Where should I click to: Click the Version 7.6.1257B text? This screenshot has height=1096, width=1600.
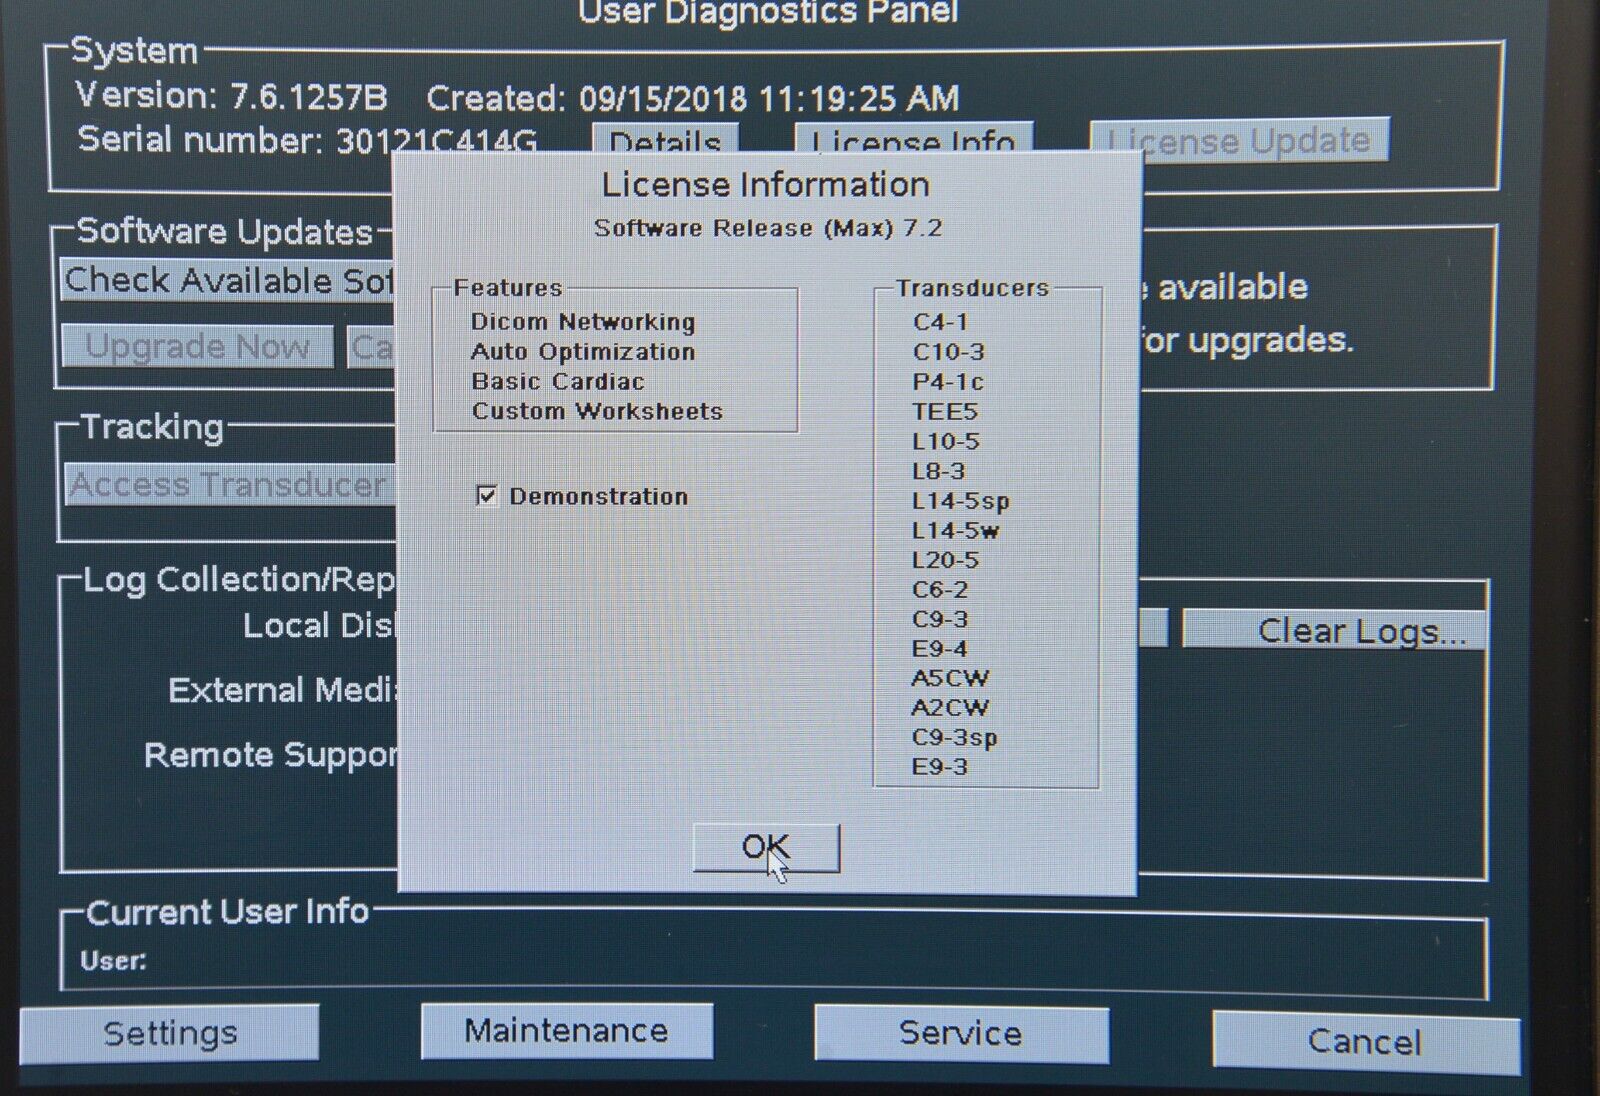(232, 96)
